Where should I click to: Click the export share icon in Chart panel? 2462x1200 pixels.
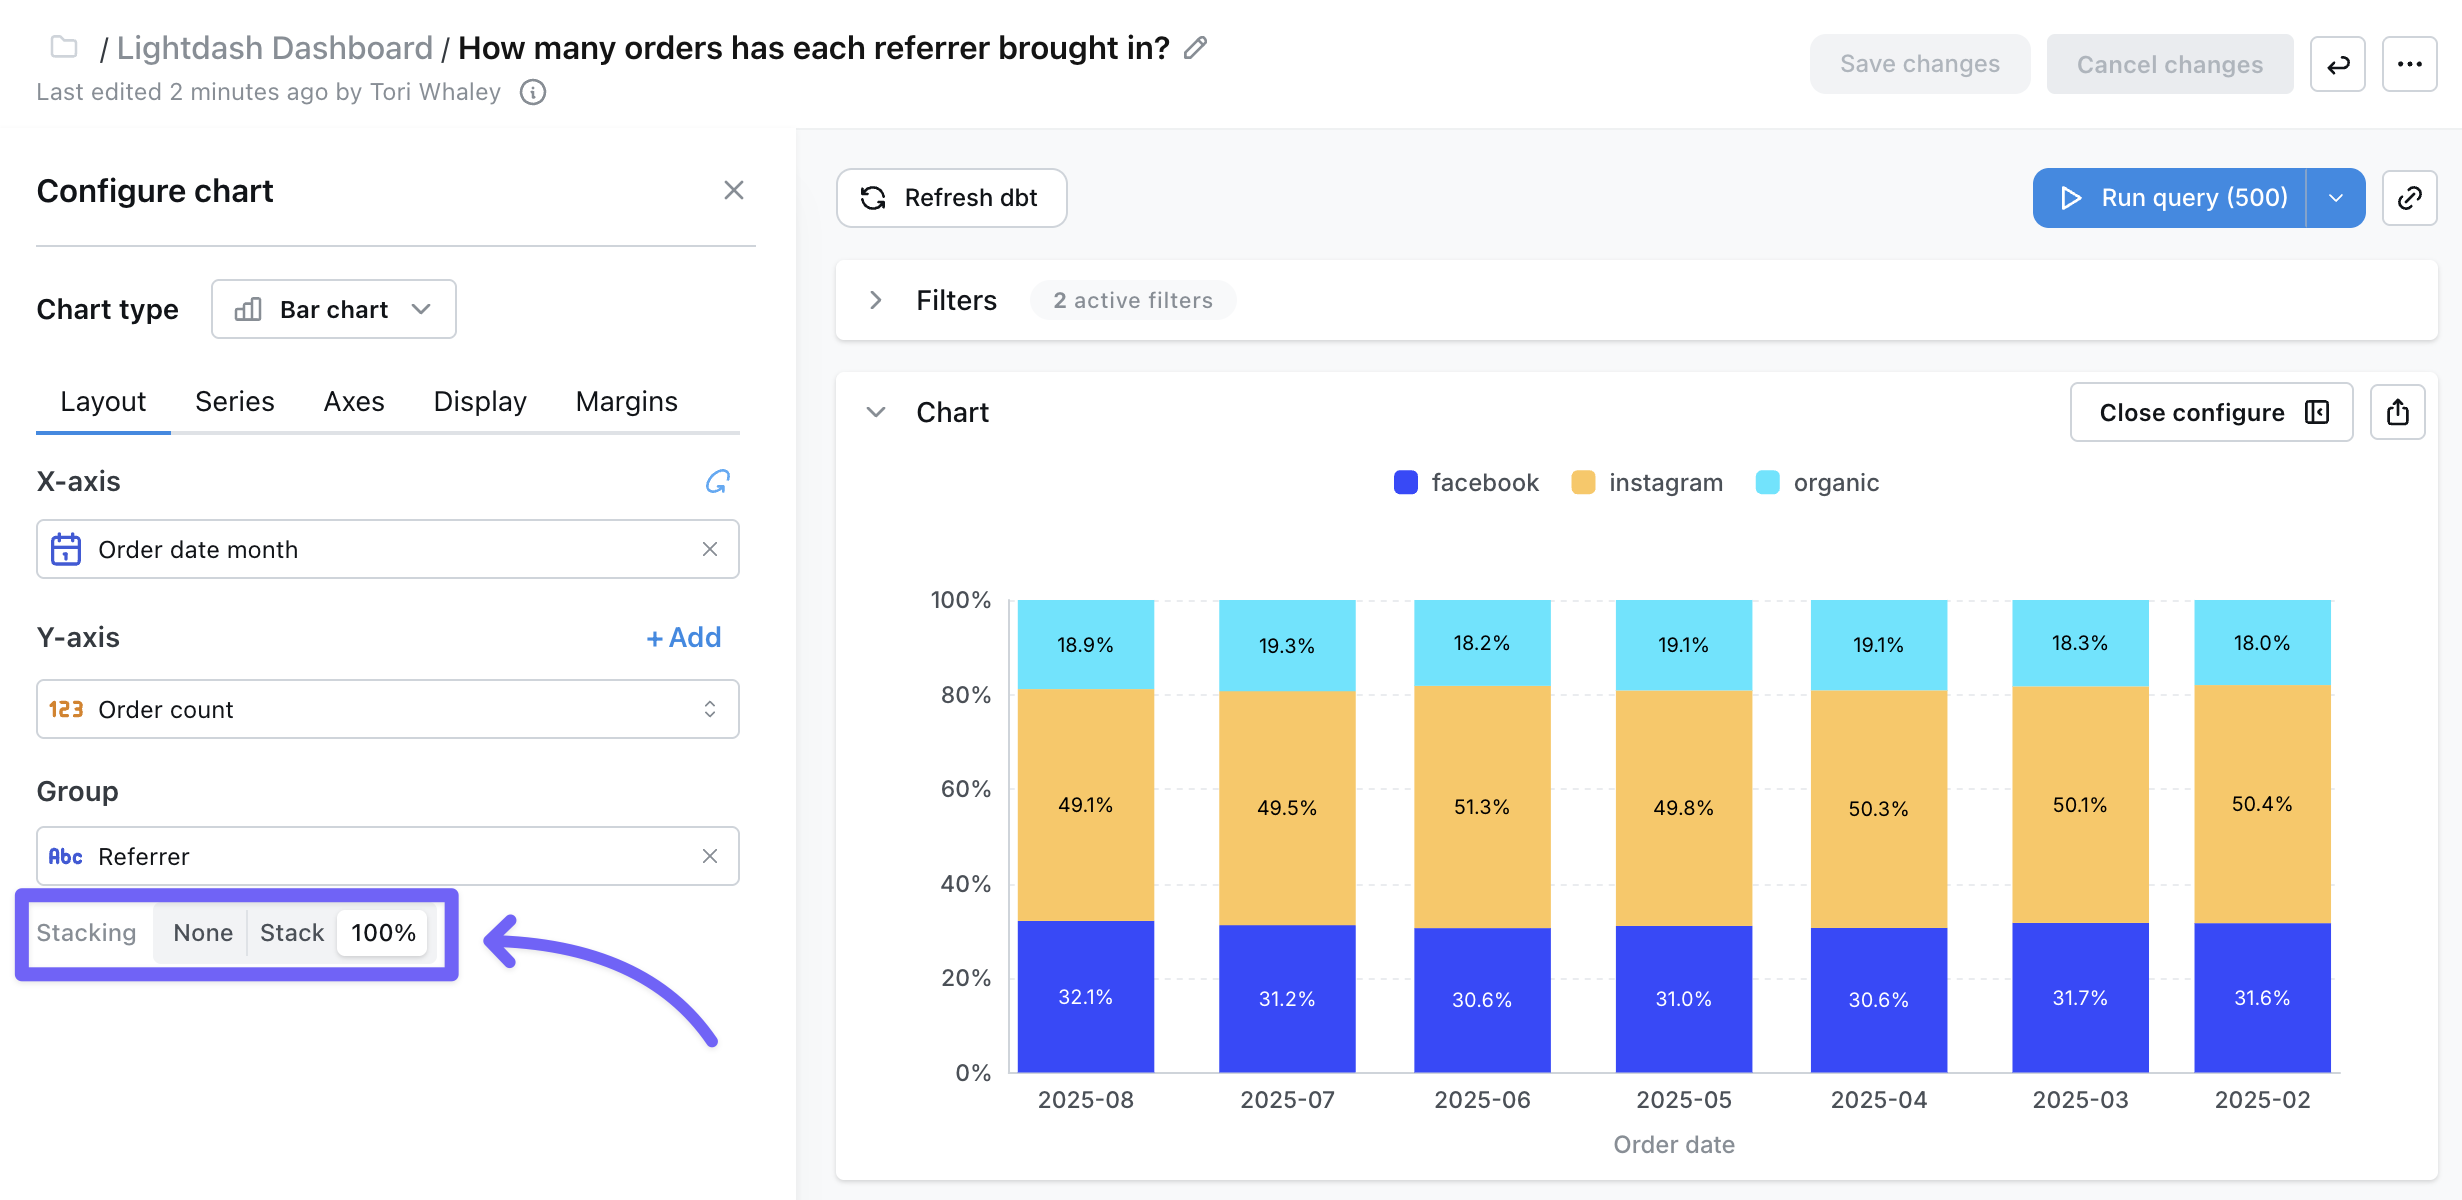coord(2397,412)
